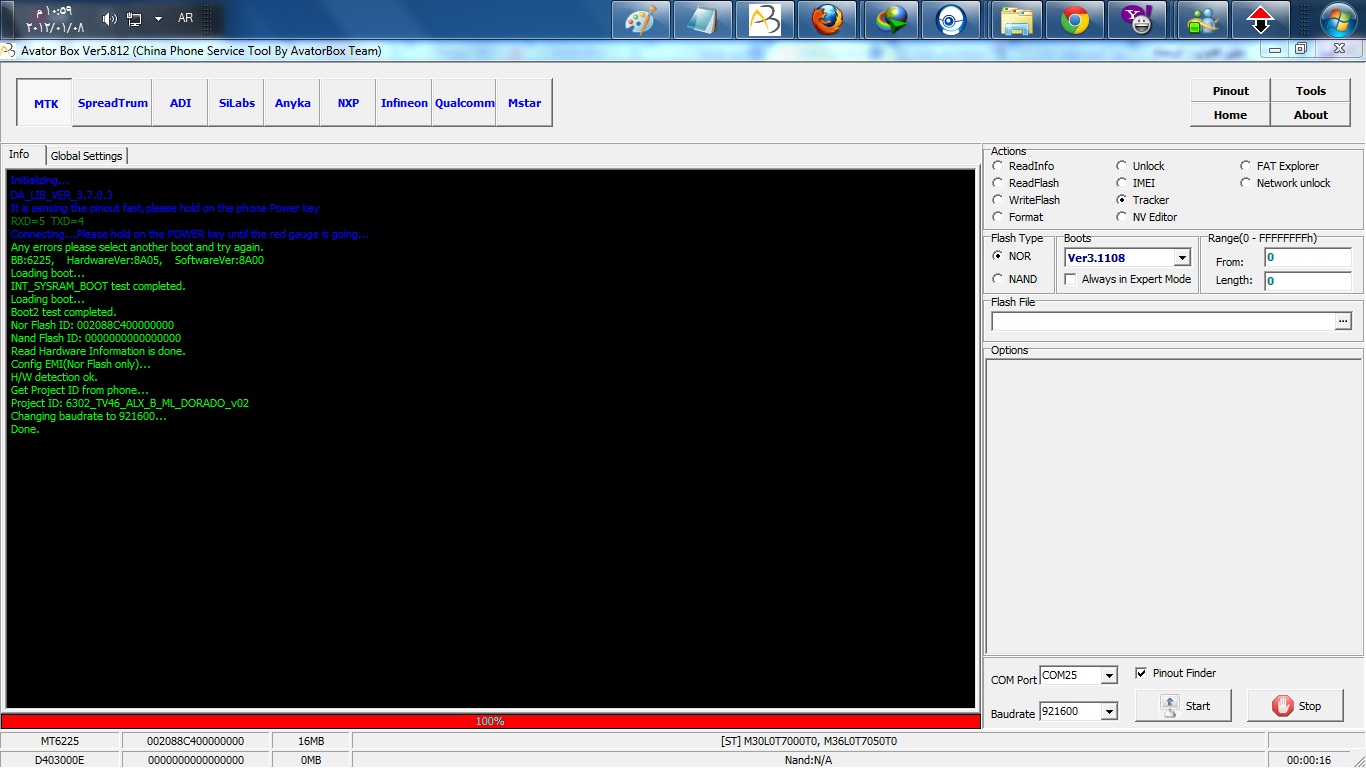This screenshot has width=1366, height=768.
Task: Open Windows Live Messenger taskbar icon
Action: tap(1201, 20)
